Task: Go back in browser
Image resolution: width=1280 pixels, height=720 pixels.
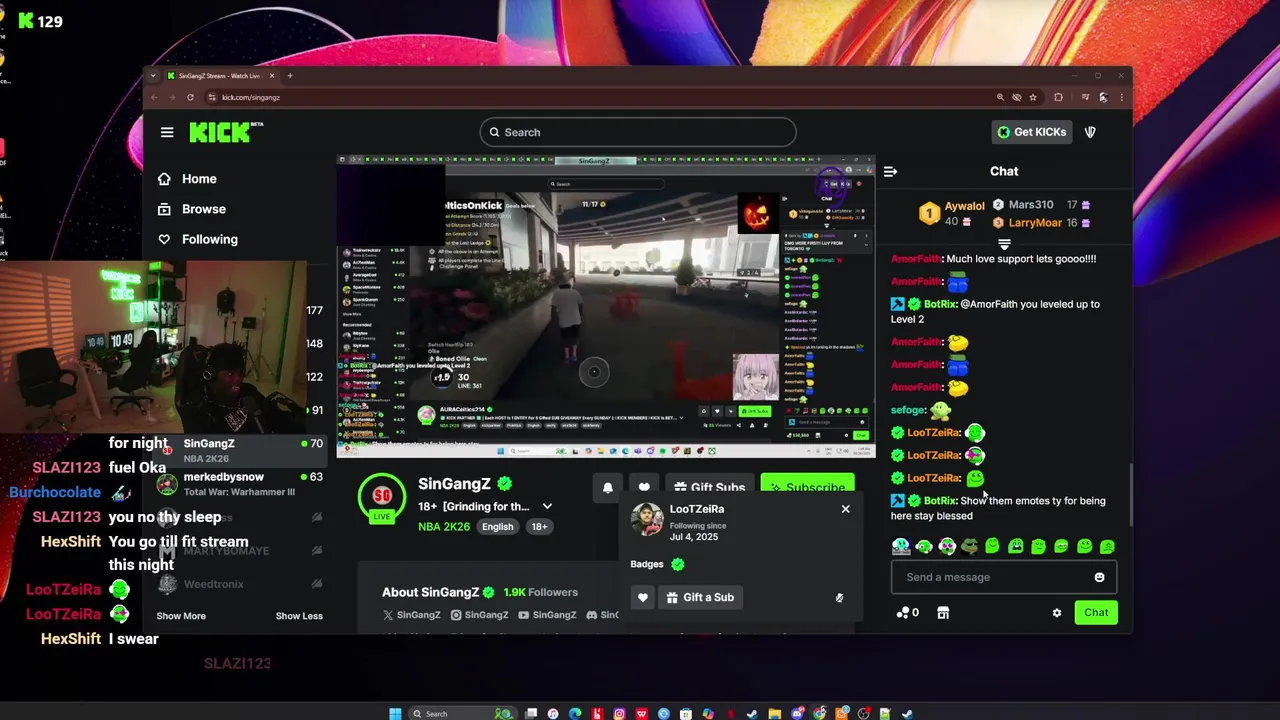Action: click(155, 97)
